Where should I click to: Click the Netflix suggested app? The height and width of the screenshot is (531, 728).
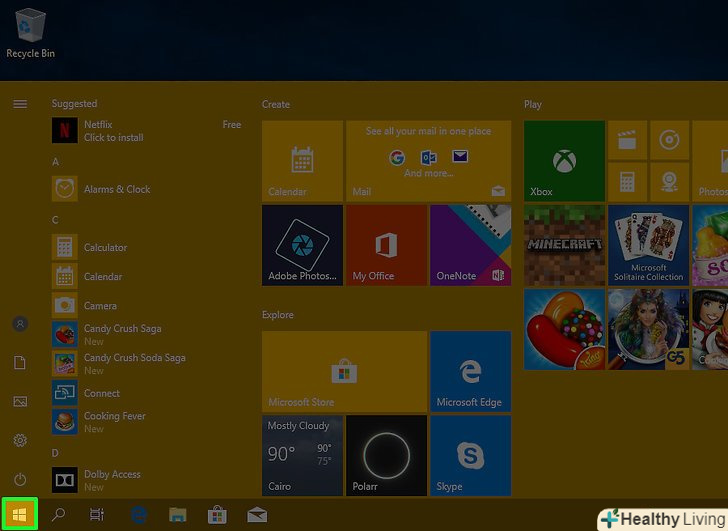pyautogui.click(x=146, y=130)
